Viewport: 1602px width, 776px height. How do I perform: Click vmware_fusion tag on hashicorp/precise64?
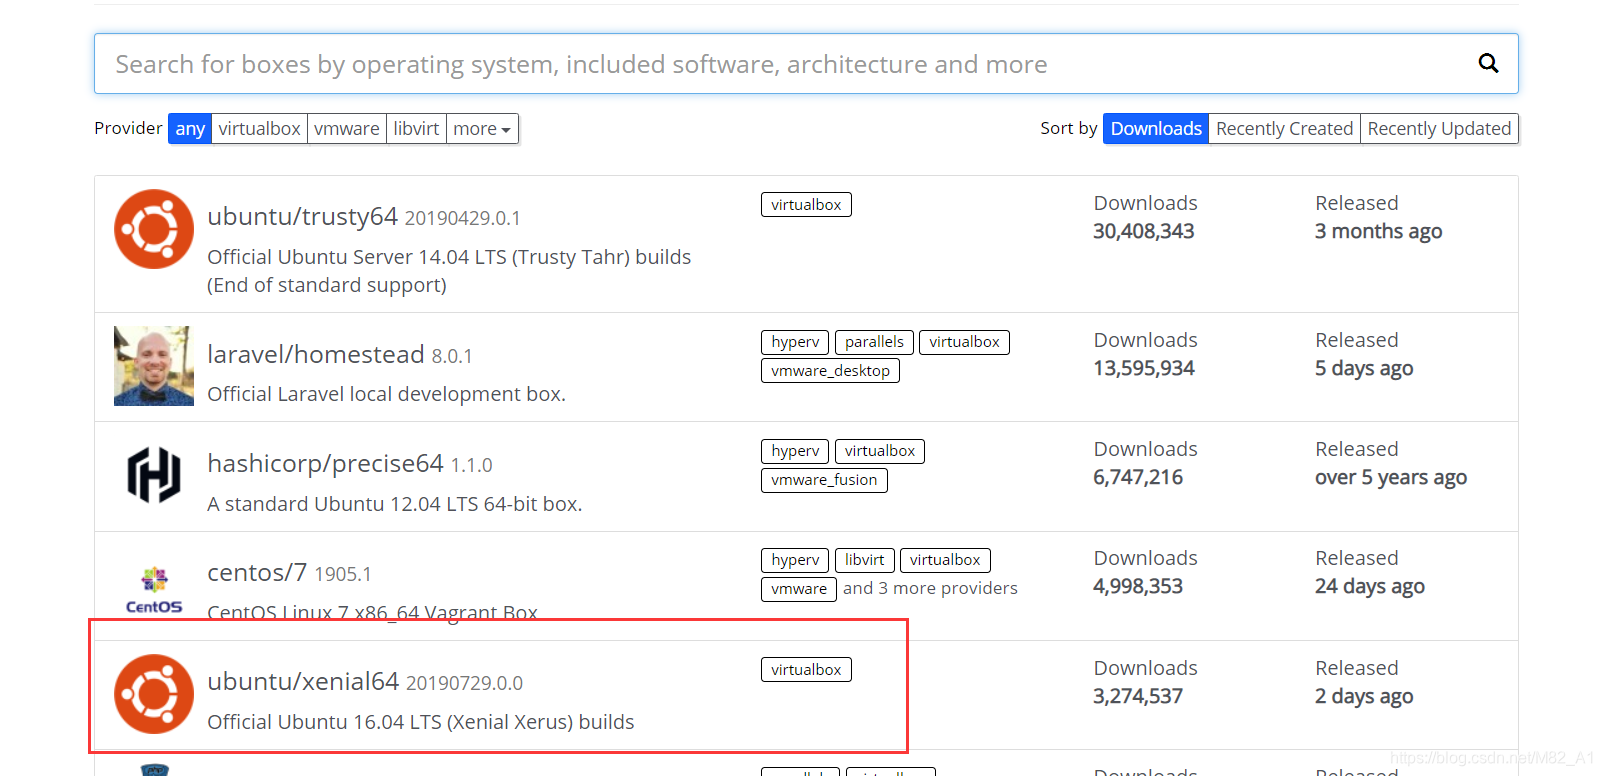point(824,480)
